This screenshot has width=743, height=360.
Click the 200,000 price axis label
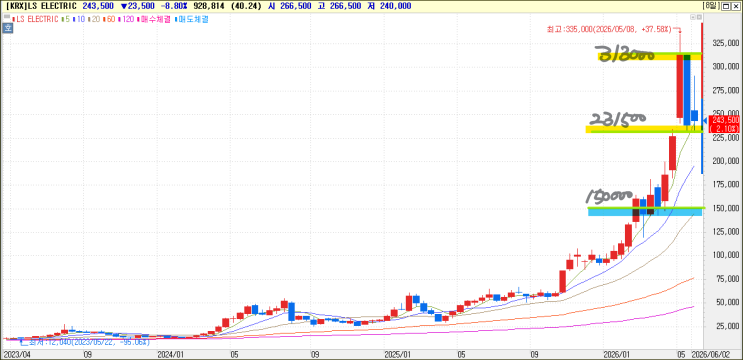click(x=725, y=161)
